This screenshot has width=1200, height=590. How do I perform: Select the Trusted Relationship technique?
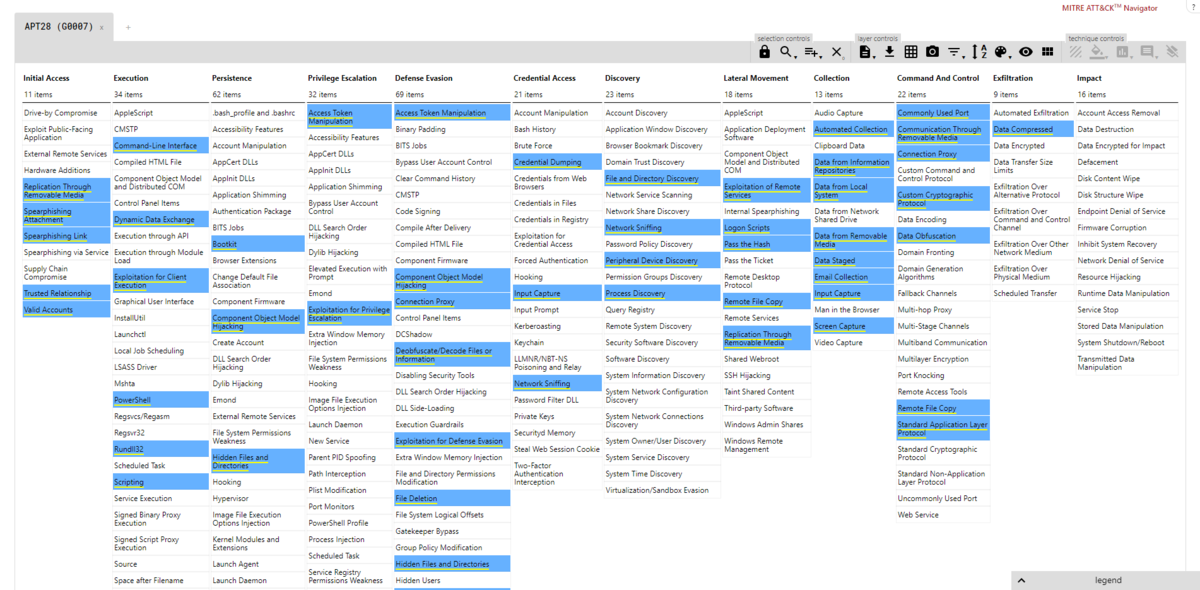tap(66, 293)
